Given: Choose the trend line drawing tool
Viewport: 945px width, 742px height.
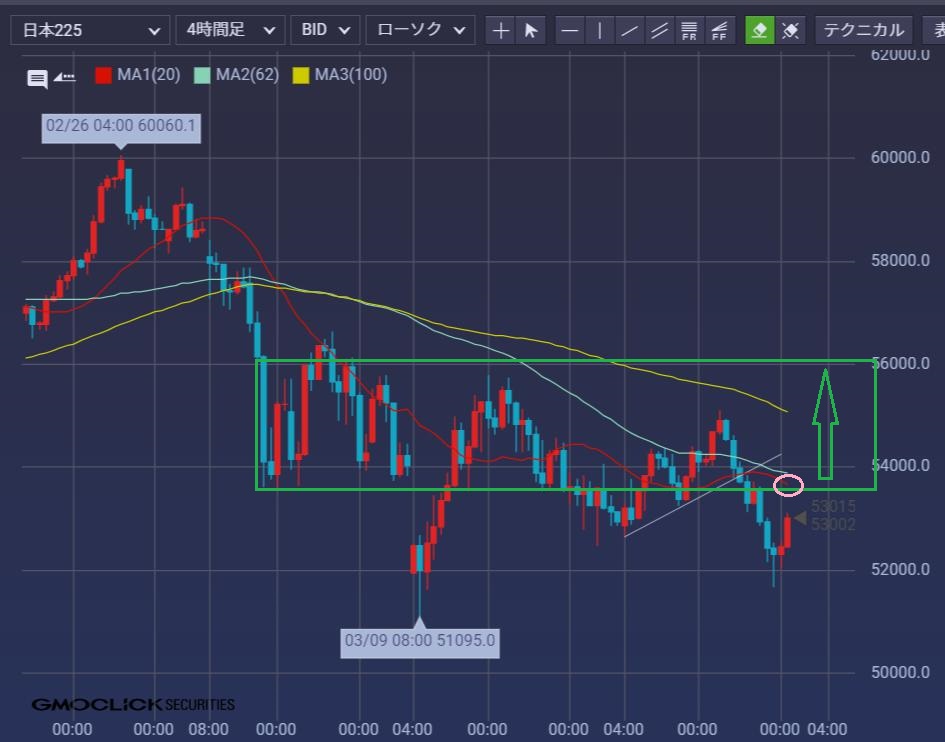Looking at the screenshot, I should click(x=629, y=30).
